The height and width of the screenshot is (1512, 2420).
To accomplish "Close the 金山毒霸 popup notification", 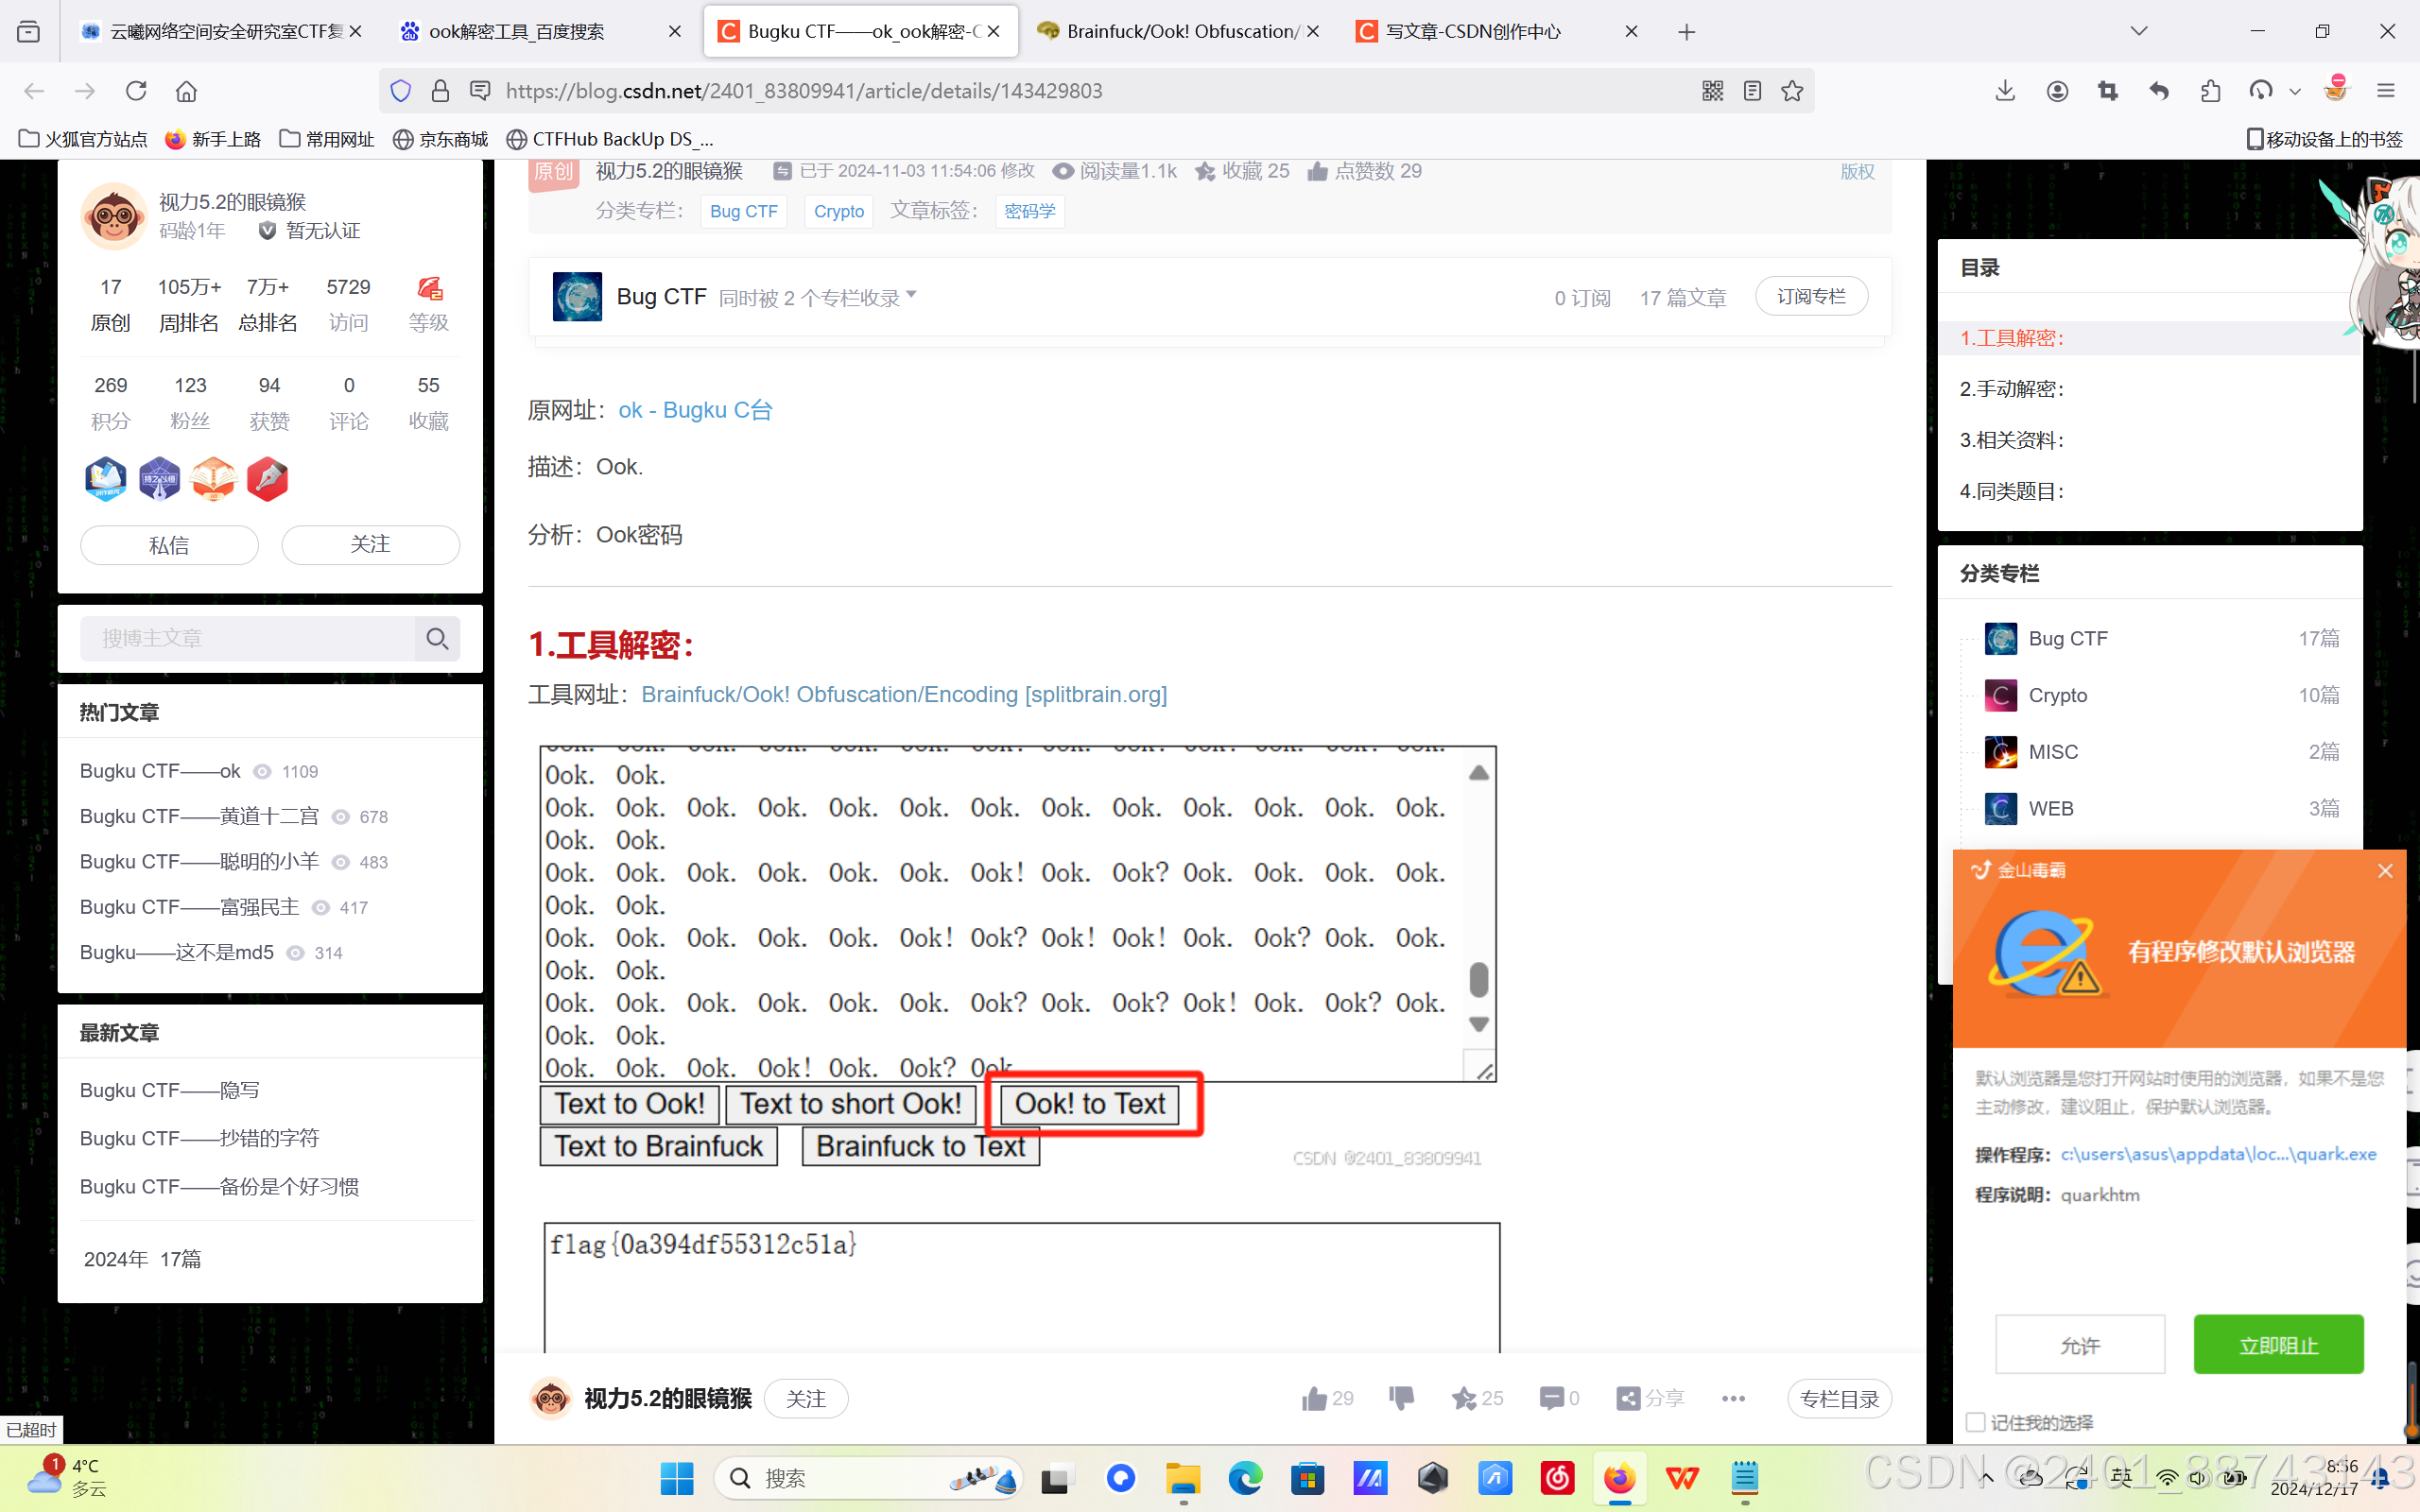I will pos(2385,870).
